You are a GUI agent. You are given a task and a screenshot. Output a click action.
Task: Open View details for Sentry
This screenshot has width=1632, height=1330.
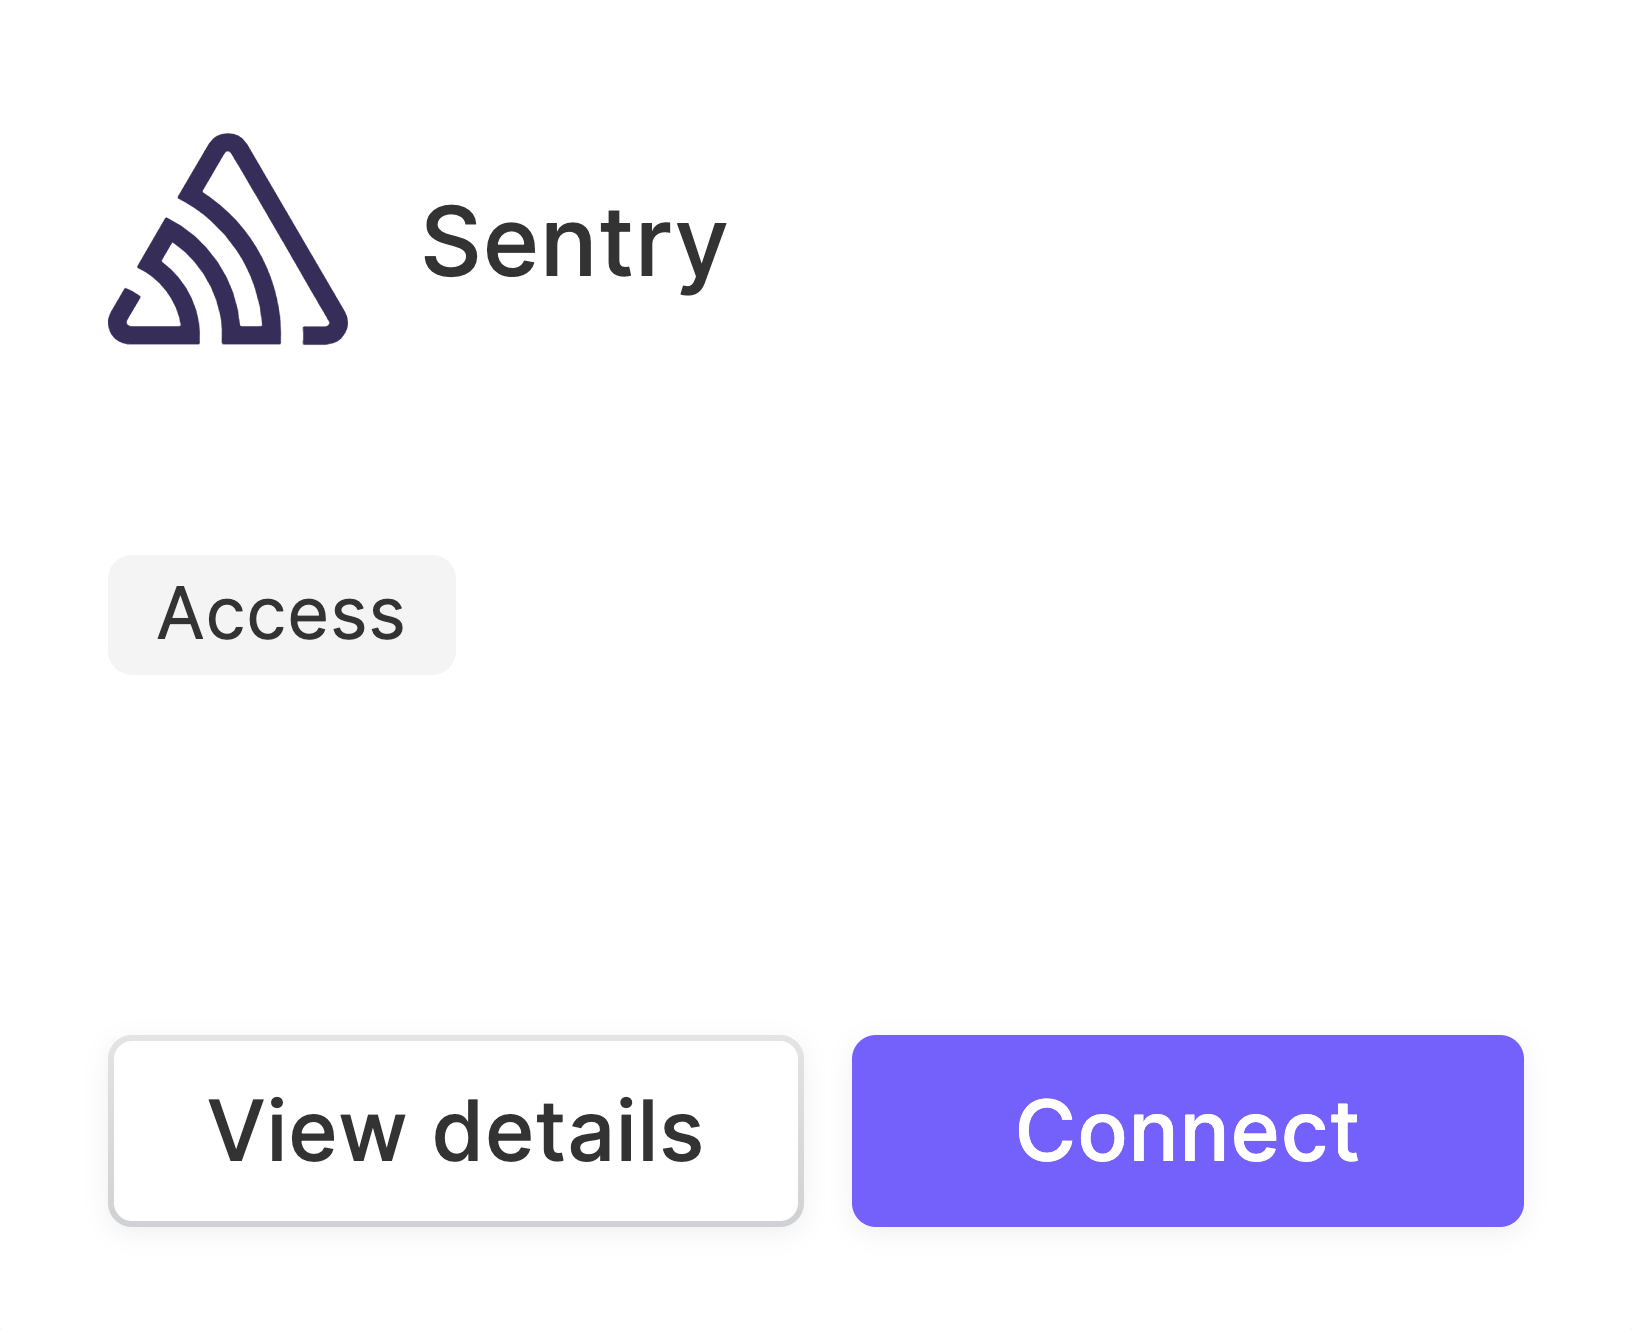[x=455, y=1130]
